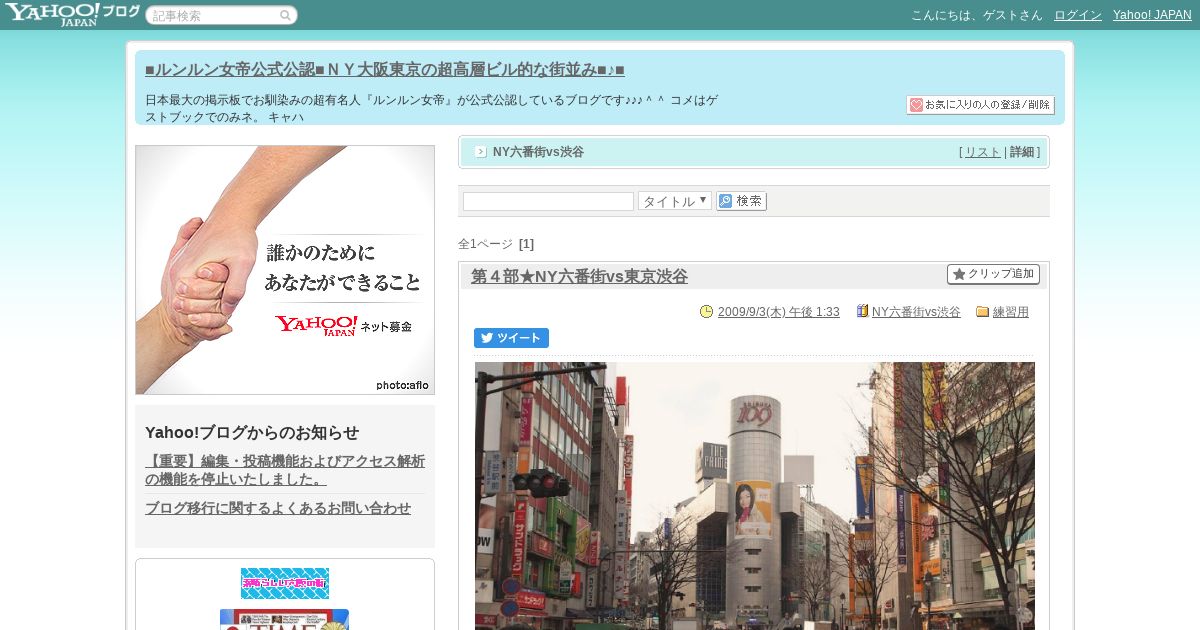Click お気に入りの人の登録/削除 button
Screen dimensions: 1200x630
point(980,105)
